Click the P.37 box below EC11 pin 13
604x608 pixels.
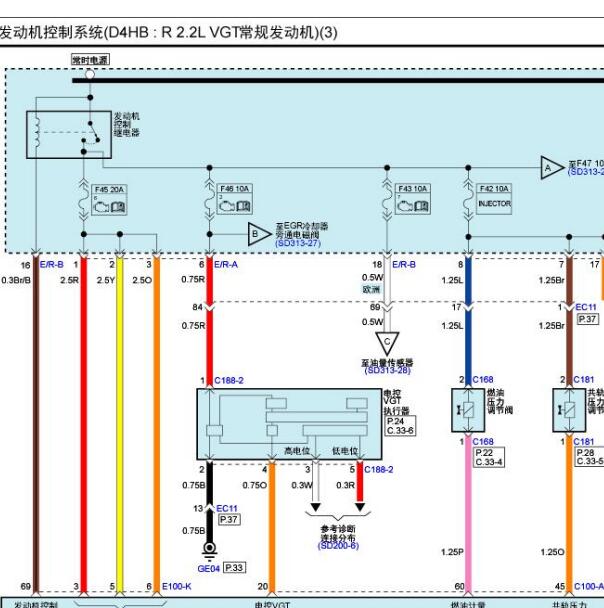coord(229,520)
